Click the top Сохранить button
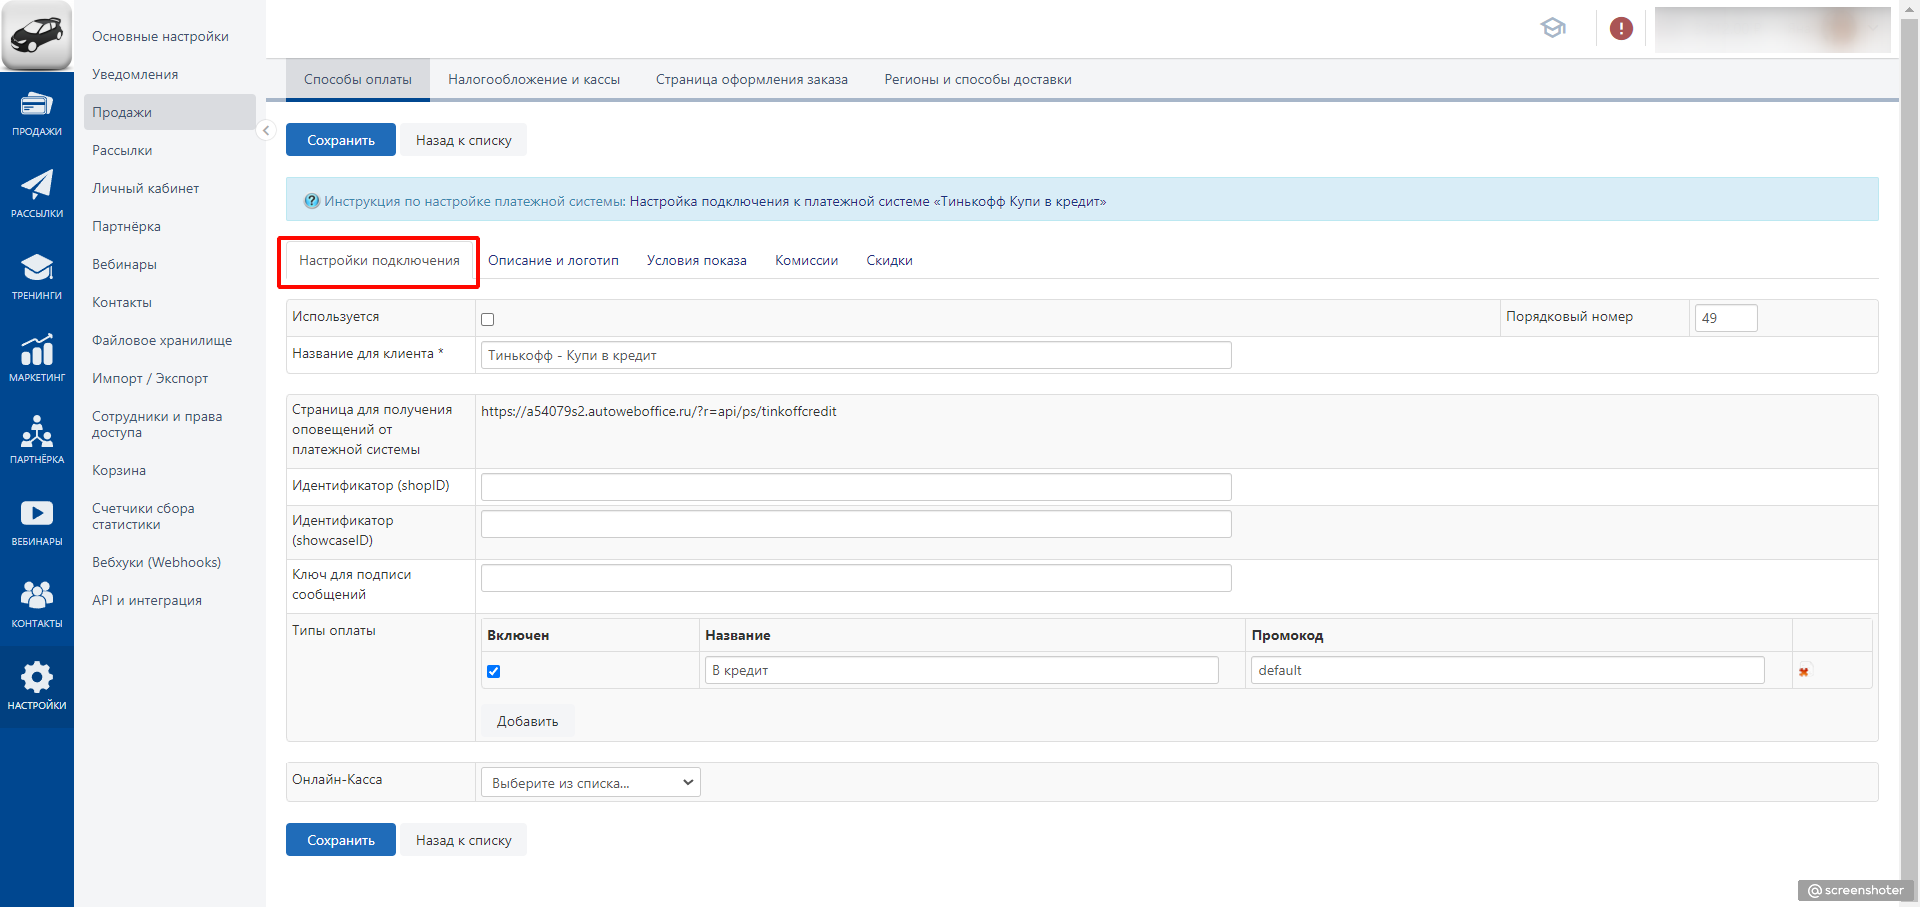 coord(340,141)
